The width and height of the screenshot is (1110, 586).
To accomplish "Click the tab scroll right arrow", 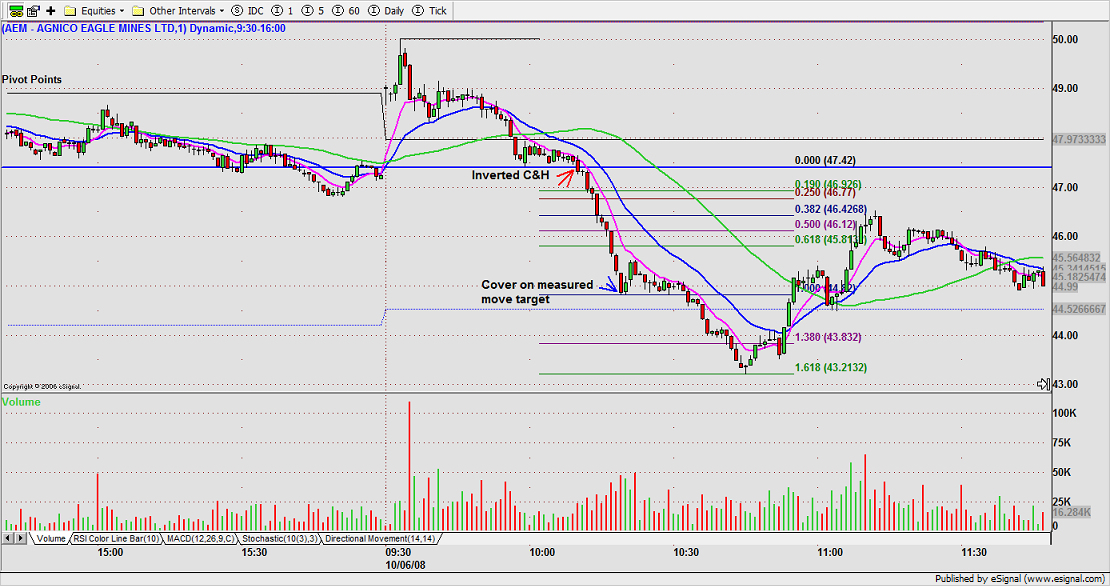I will (21, 539).
